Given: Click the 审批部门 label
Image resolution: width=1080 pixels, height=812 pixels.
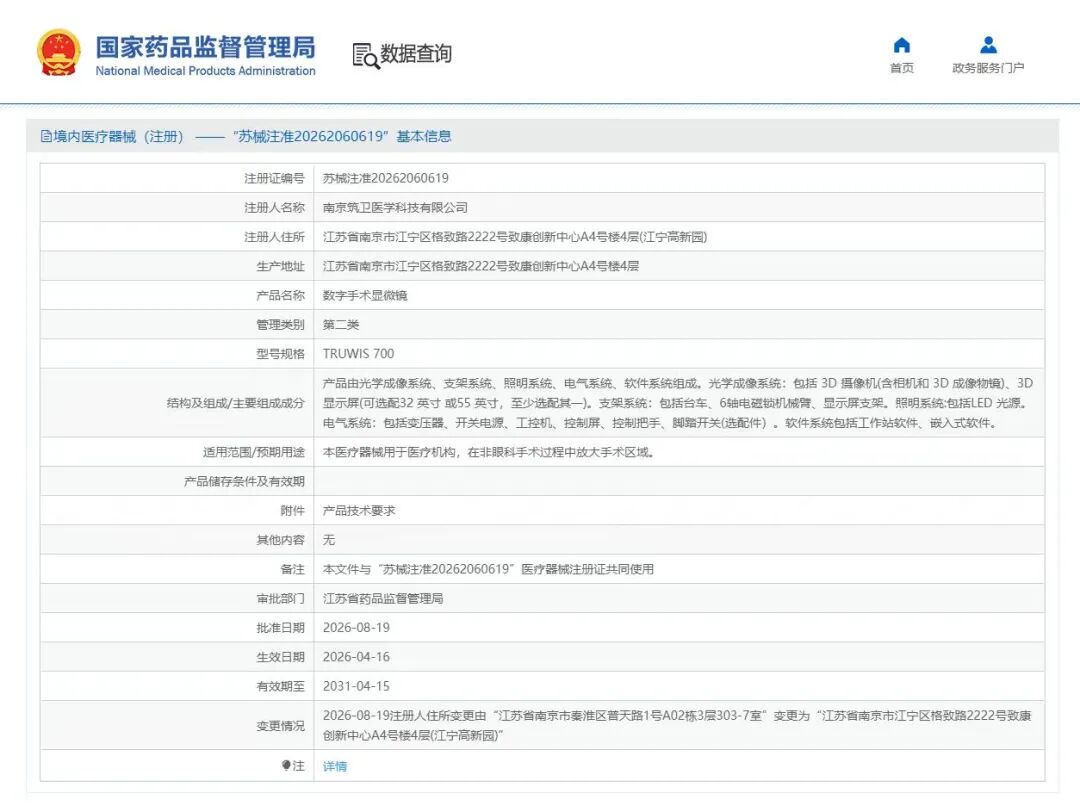Looking at the screenshot, I should tap(280, 598).
